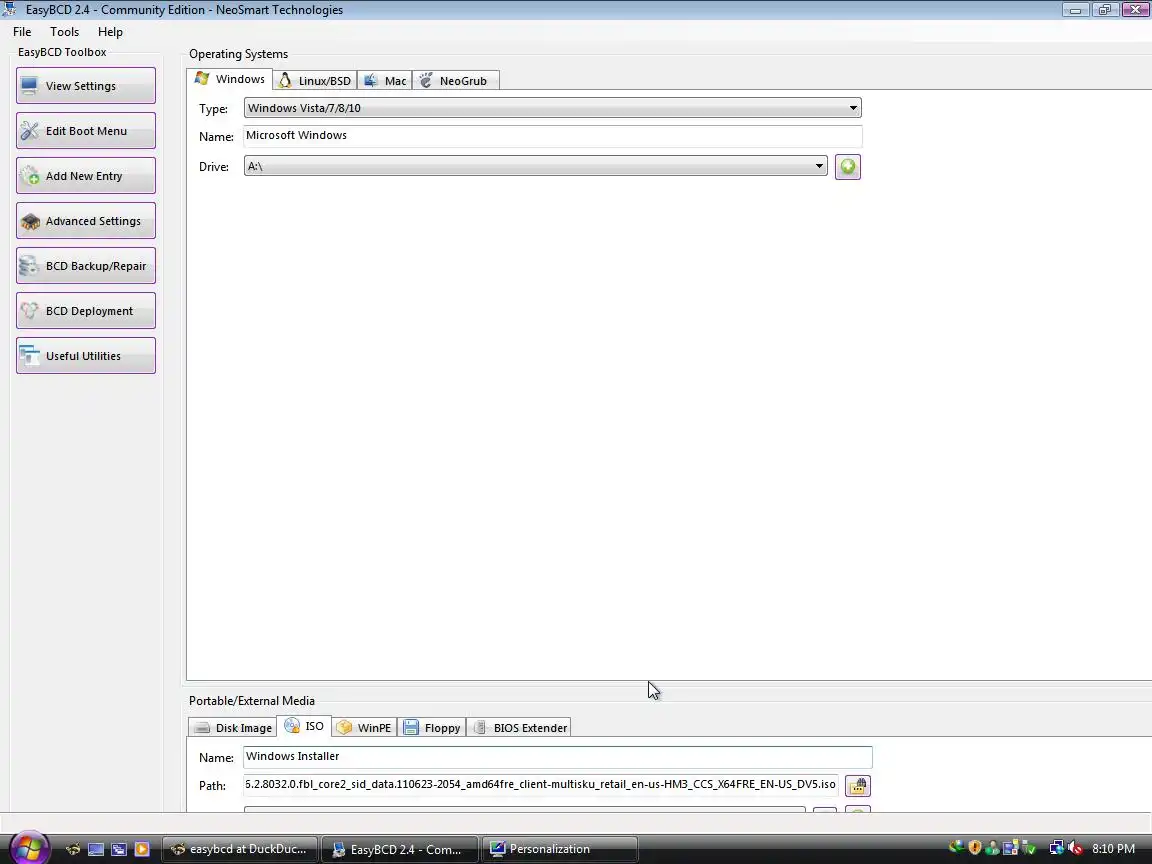Viewport: 1152px width, 864px height.
Task: Expand the Drive dropdown showing A:\
Action: click(536, 166)
